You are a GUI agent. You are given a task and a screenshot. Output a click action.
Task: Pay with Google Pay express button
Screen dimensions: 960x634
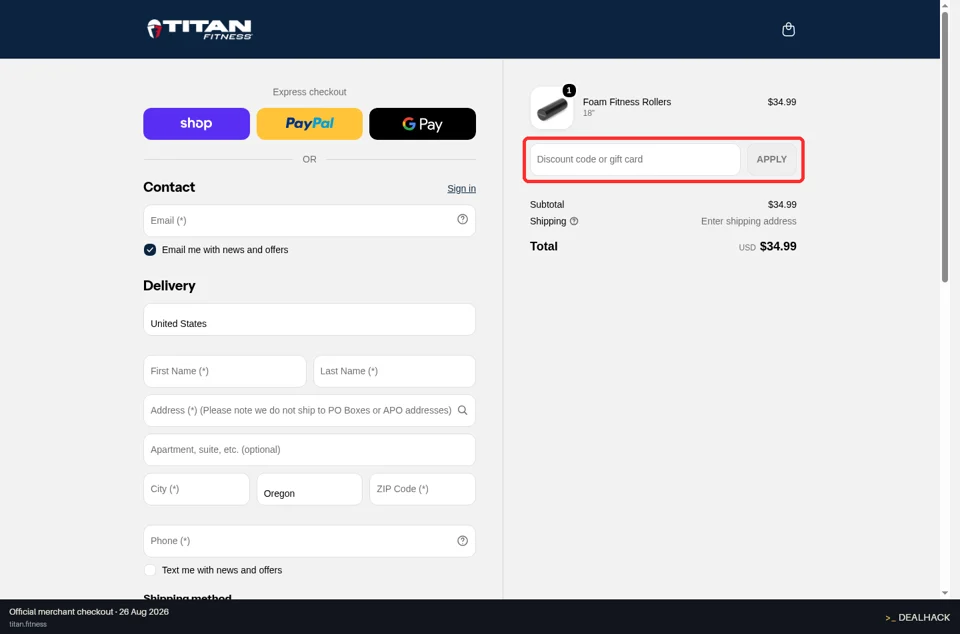click(422, 124)
